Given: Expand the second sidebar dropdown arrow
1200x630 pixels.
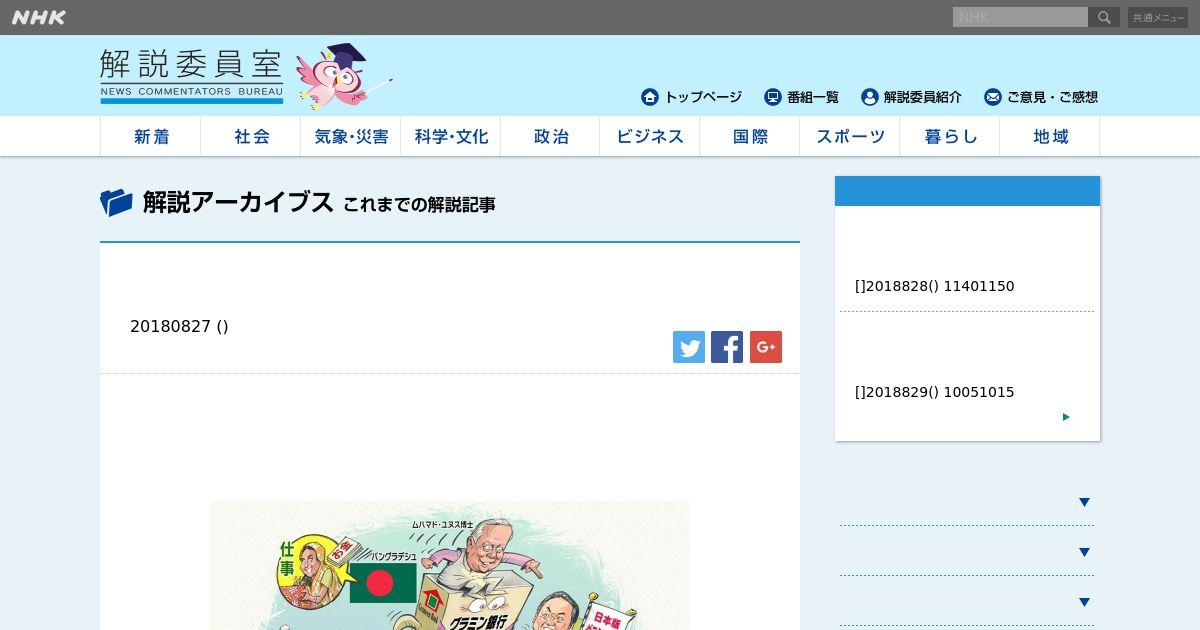Looking at the screenshot, I should click(1084, 552).
